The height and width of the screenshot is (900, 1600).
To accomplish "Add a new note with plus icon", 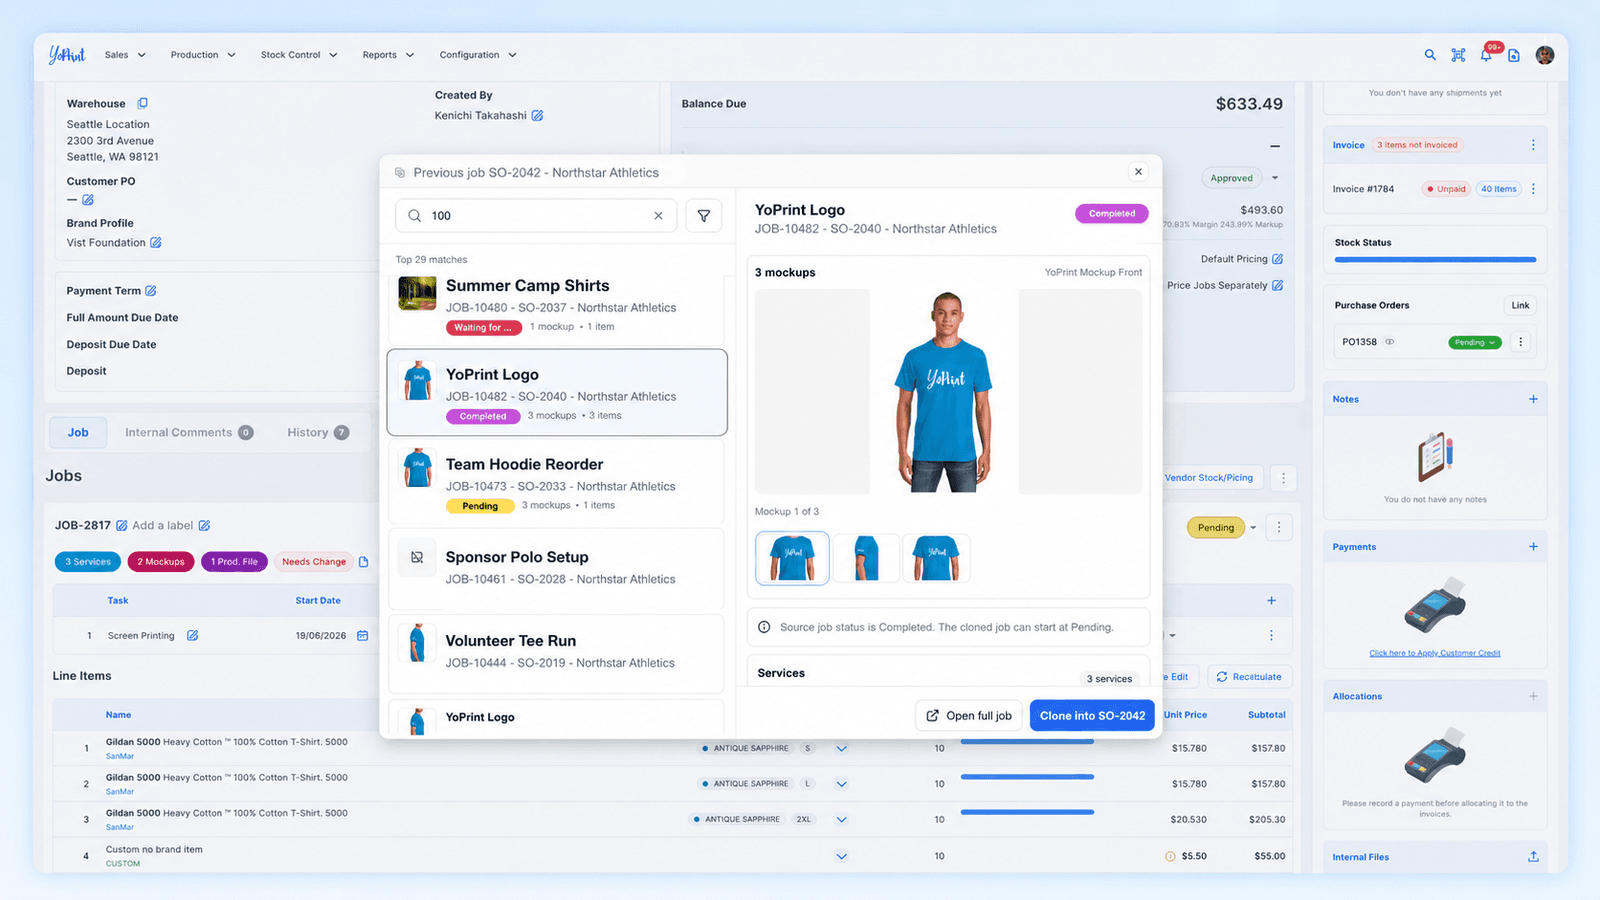I will point(1533,399).
